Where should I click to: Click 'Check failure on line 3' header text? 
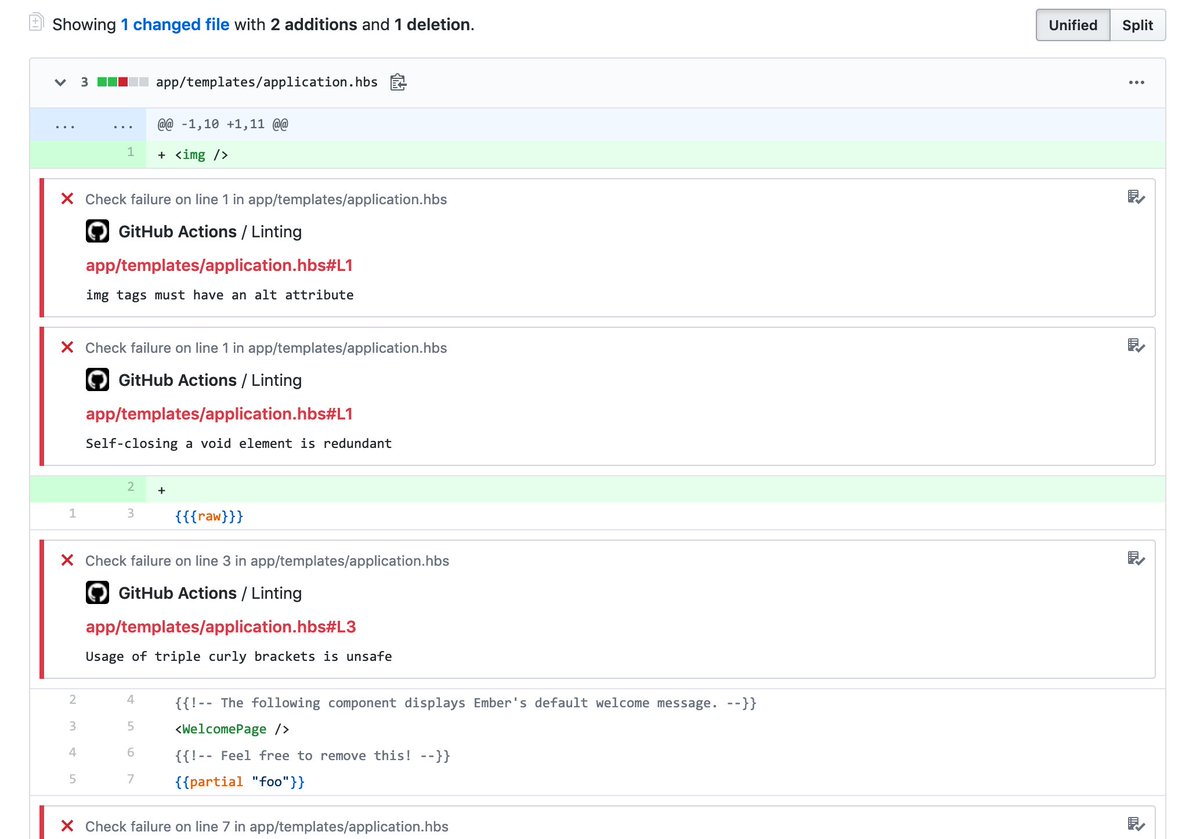pos(267,561)
